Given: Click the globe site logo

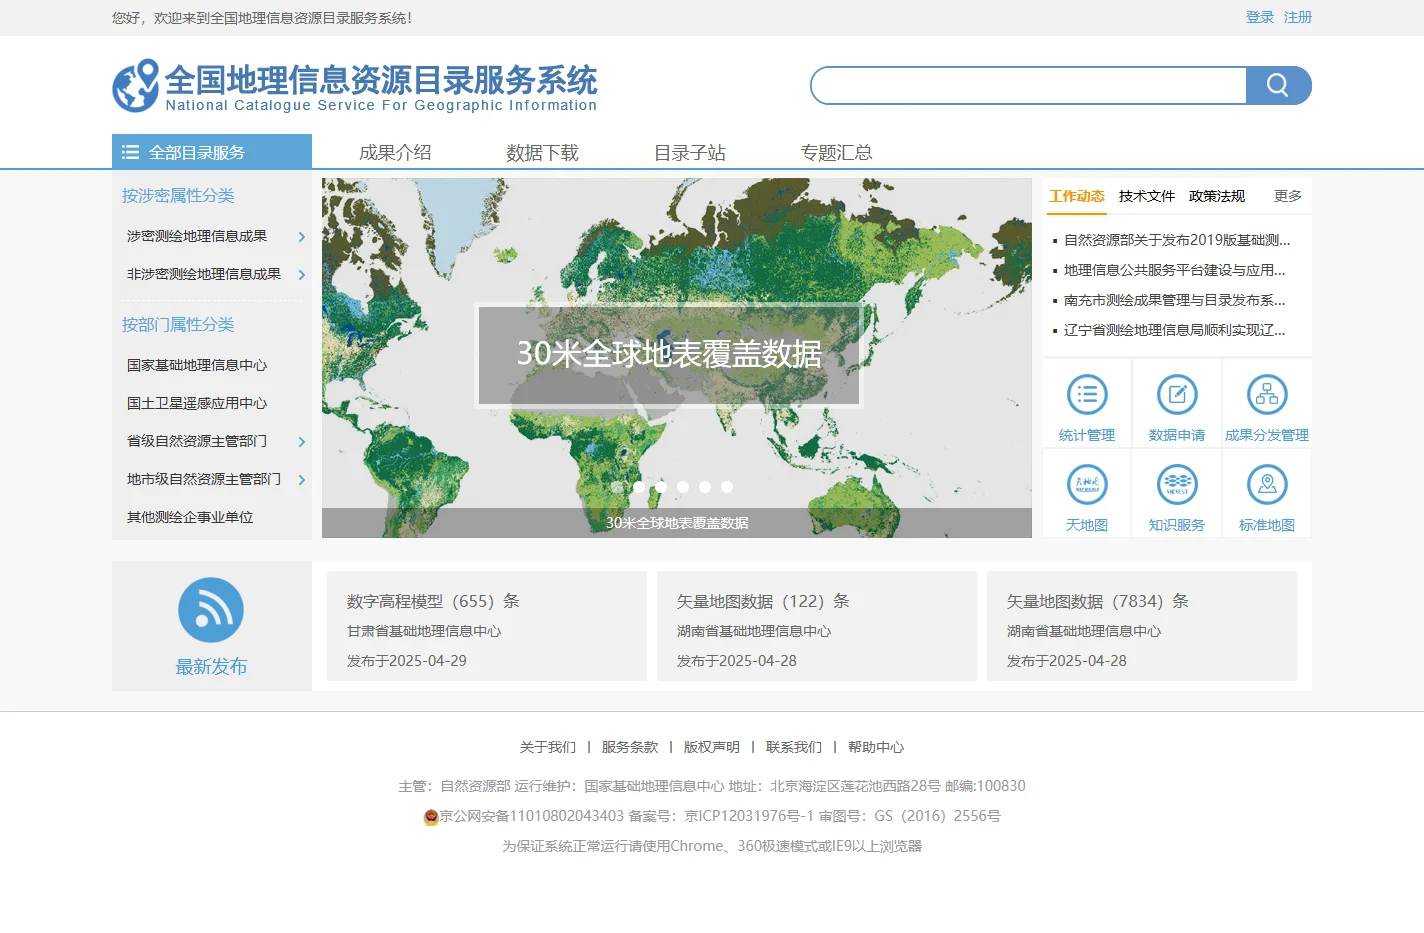Looking at the screenshot, I should click(136, 85).
